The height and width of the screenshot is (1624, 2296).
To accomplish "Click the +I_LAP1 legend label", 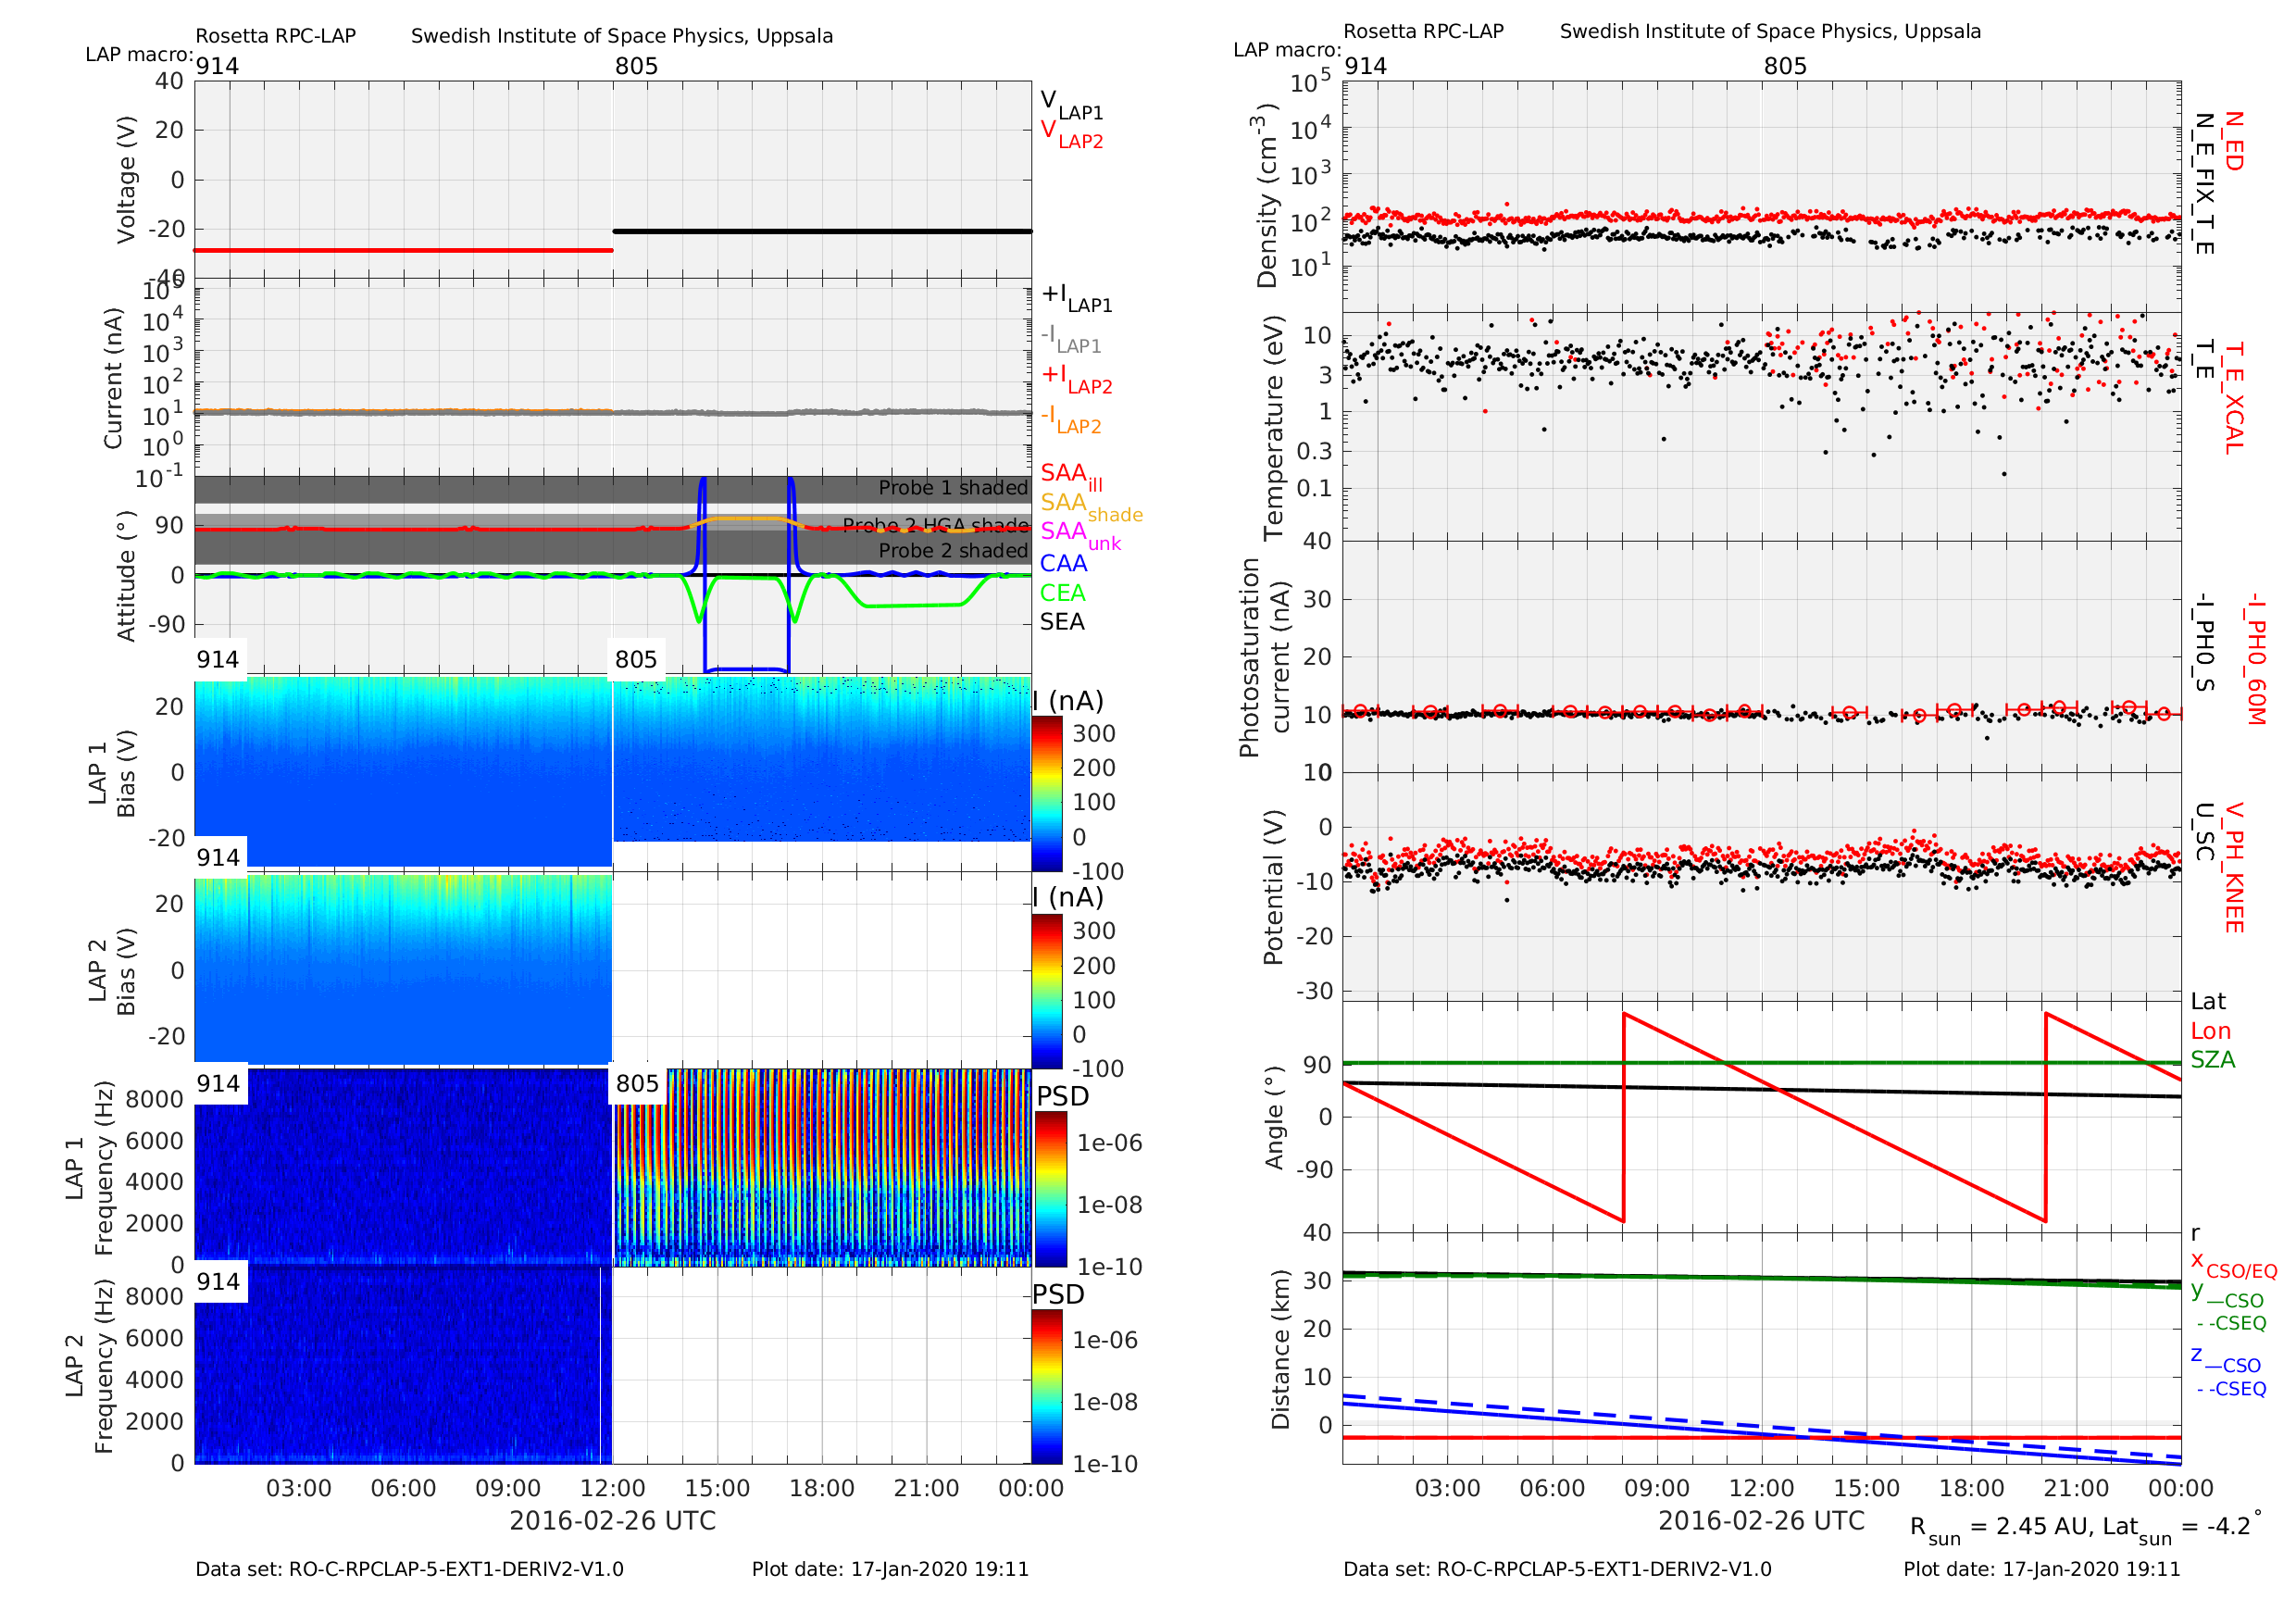I will click(x=1077, y=297).
